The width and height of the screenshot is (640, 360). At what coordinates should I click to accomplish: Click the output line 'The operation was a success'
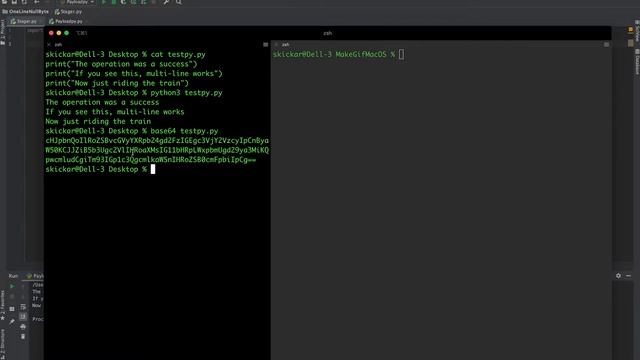tap(102, 102)
